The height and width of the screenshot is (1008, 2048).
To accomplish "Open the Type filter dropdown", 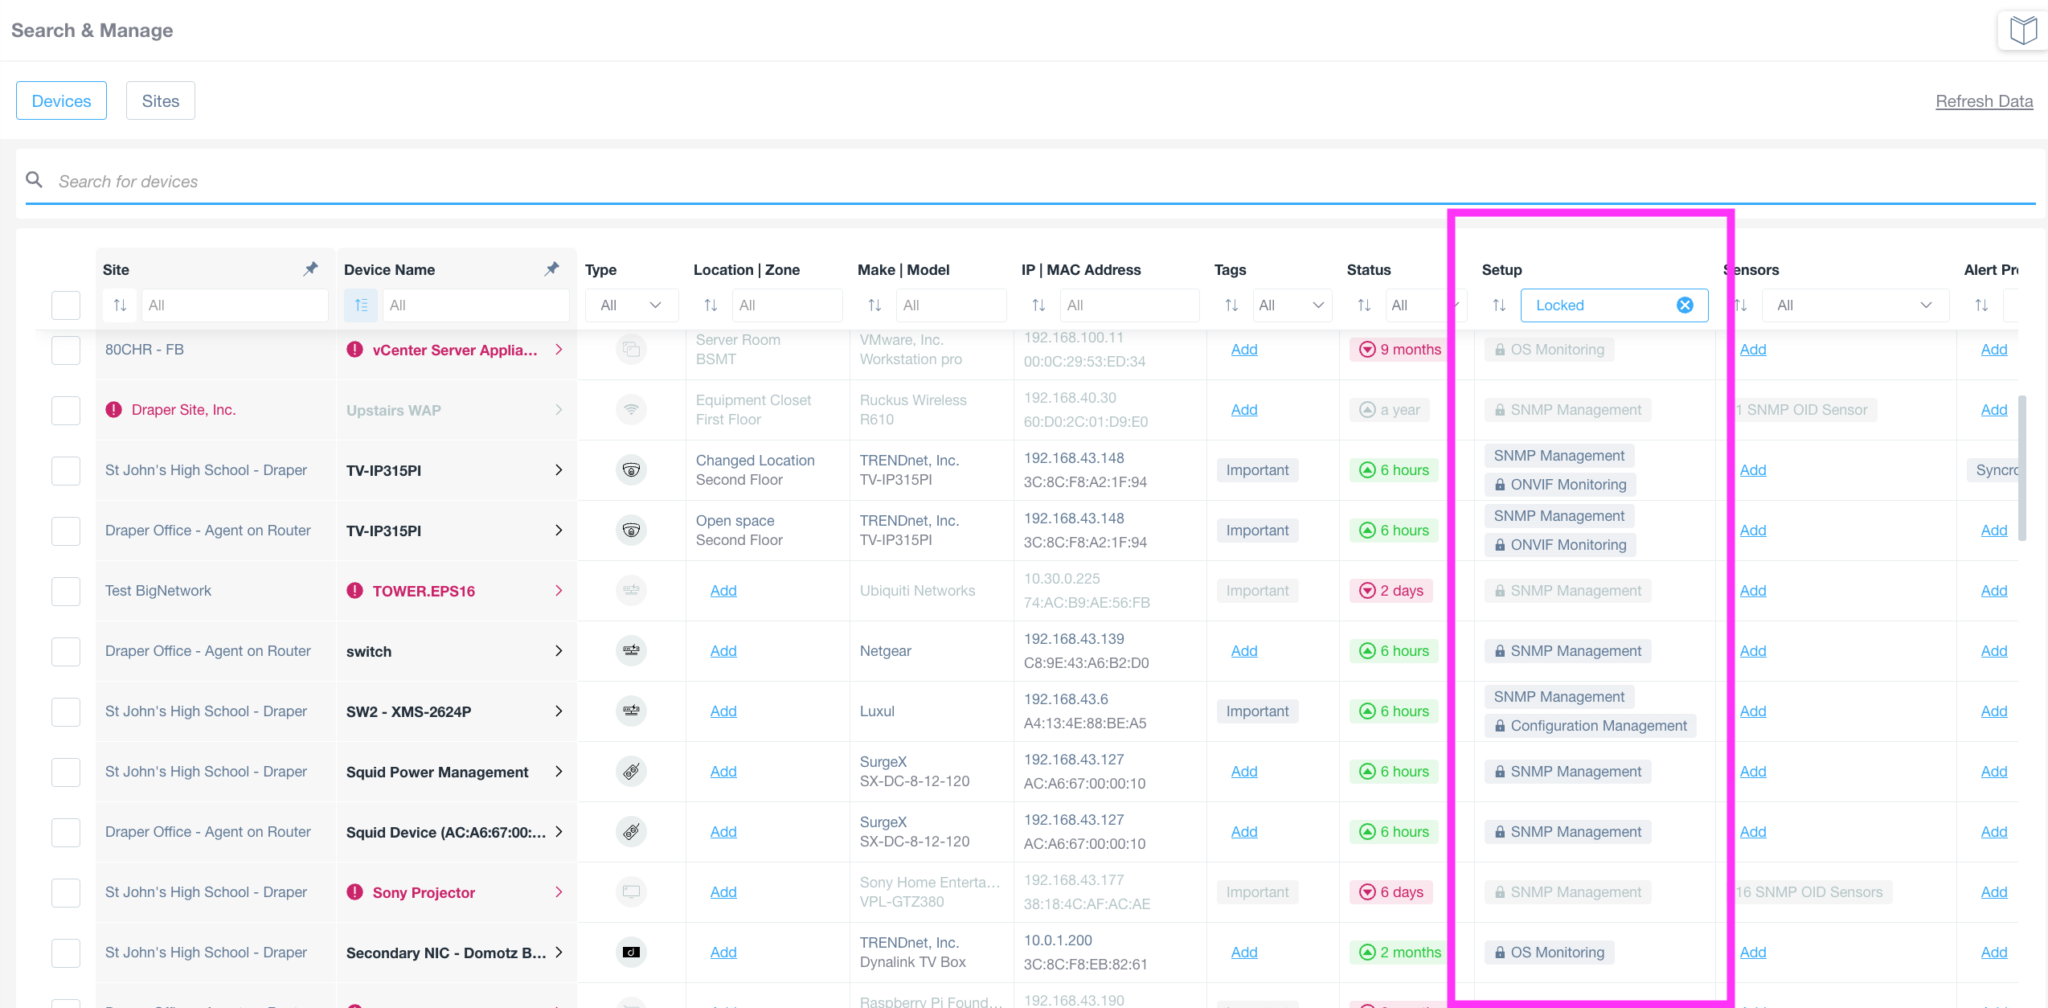I will (x=631, y=305).
